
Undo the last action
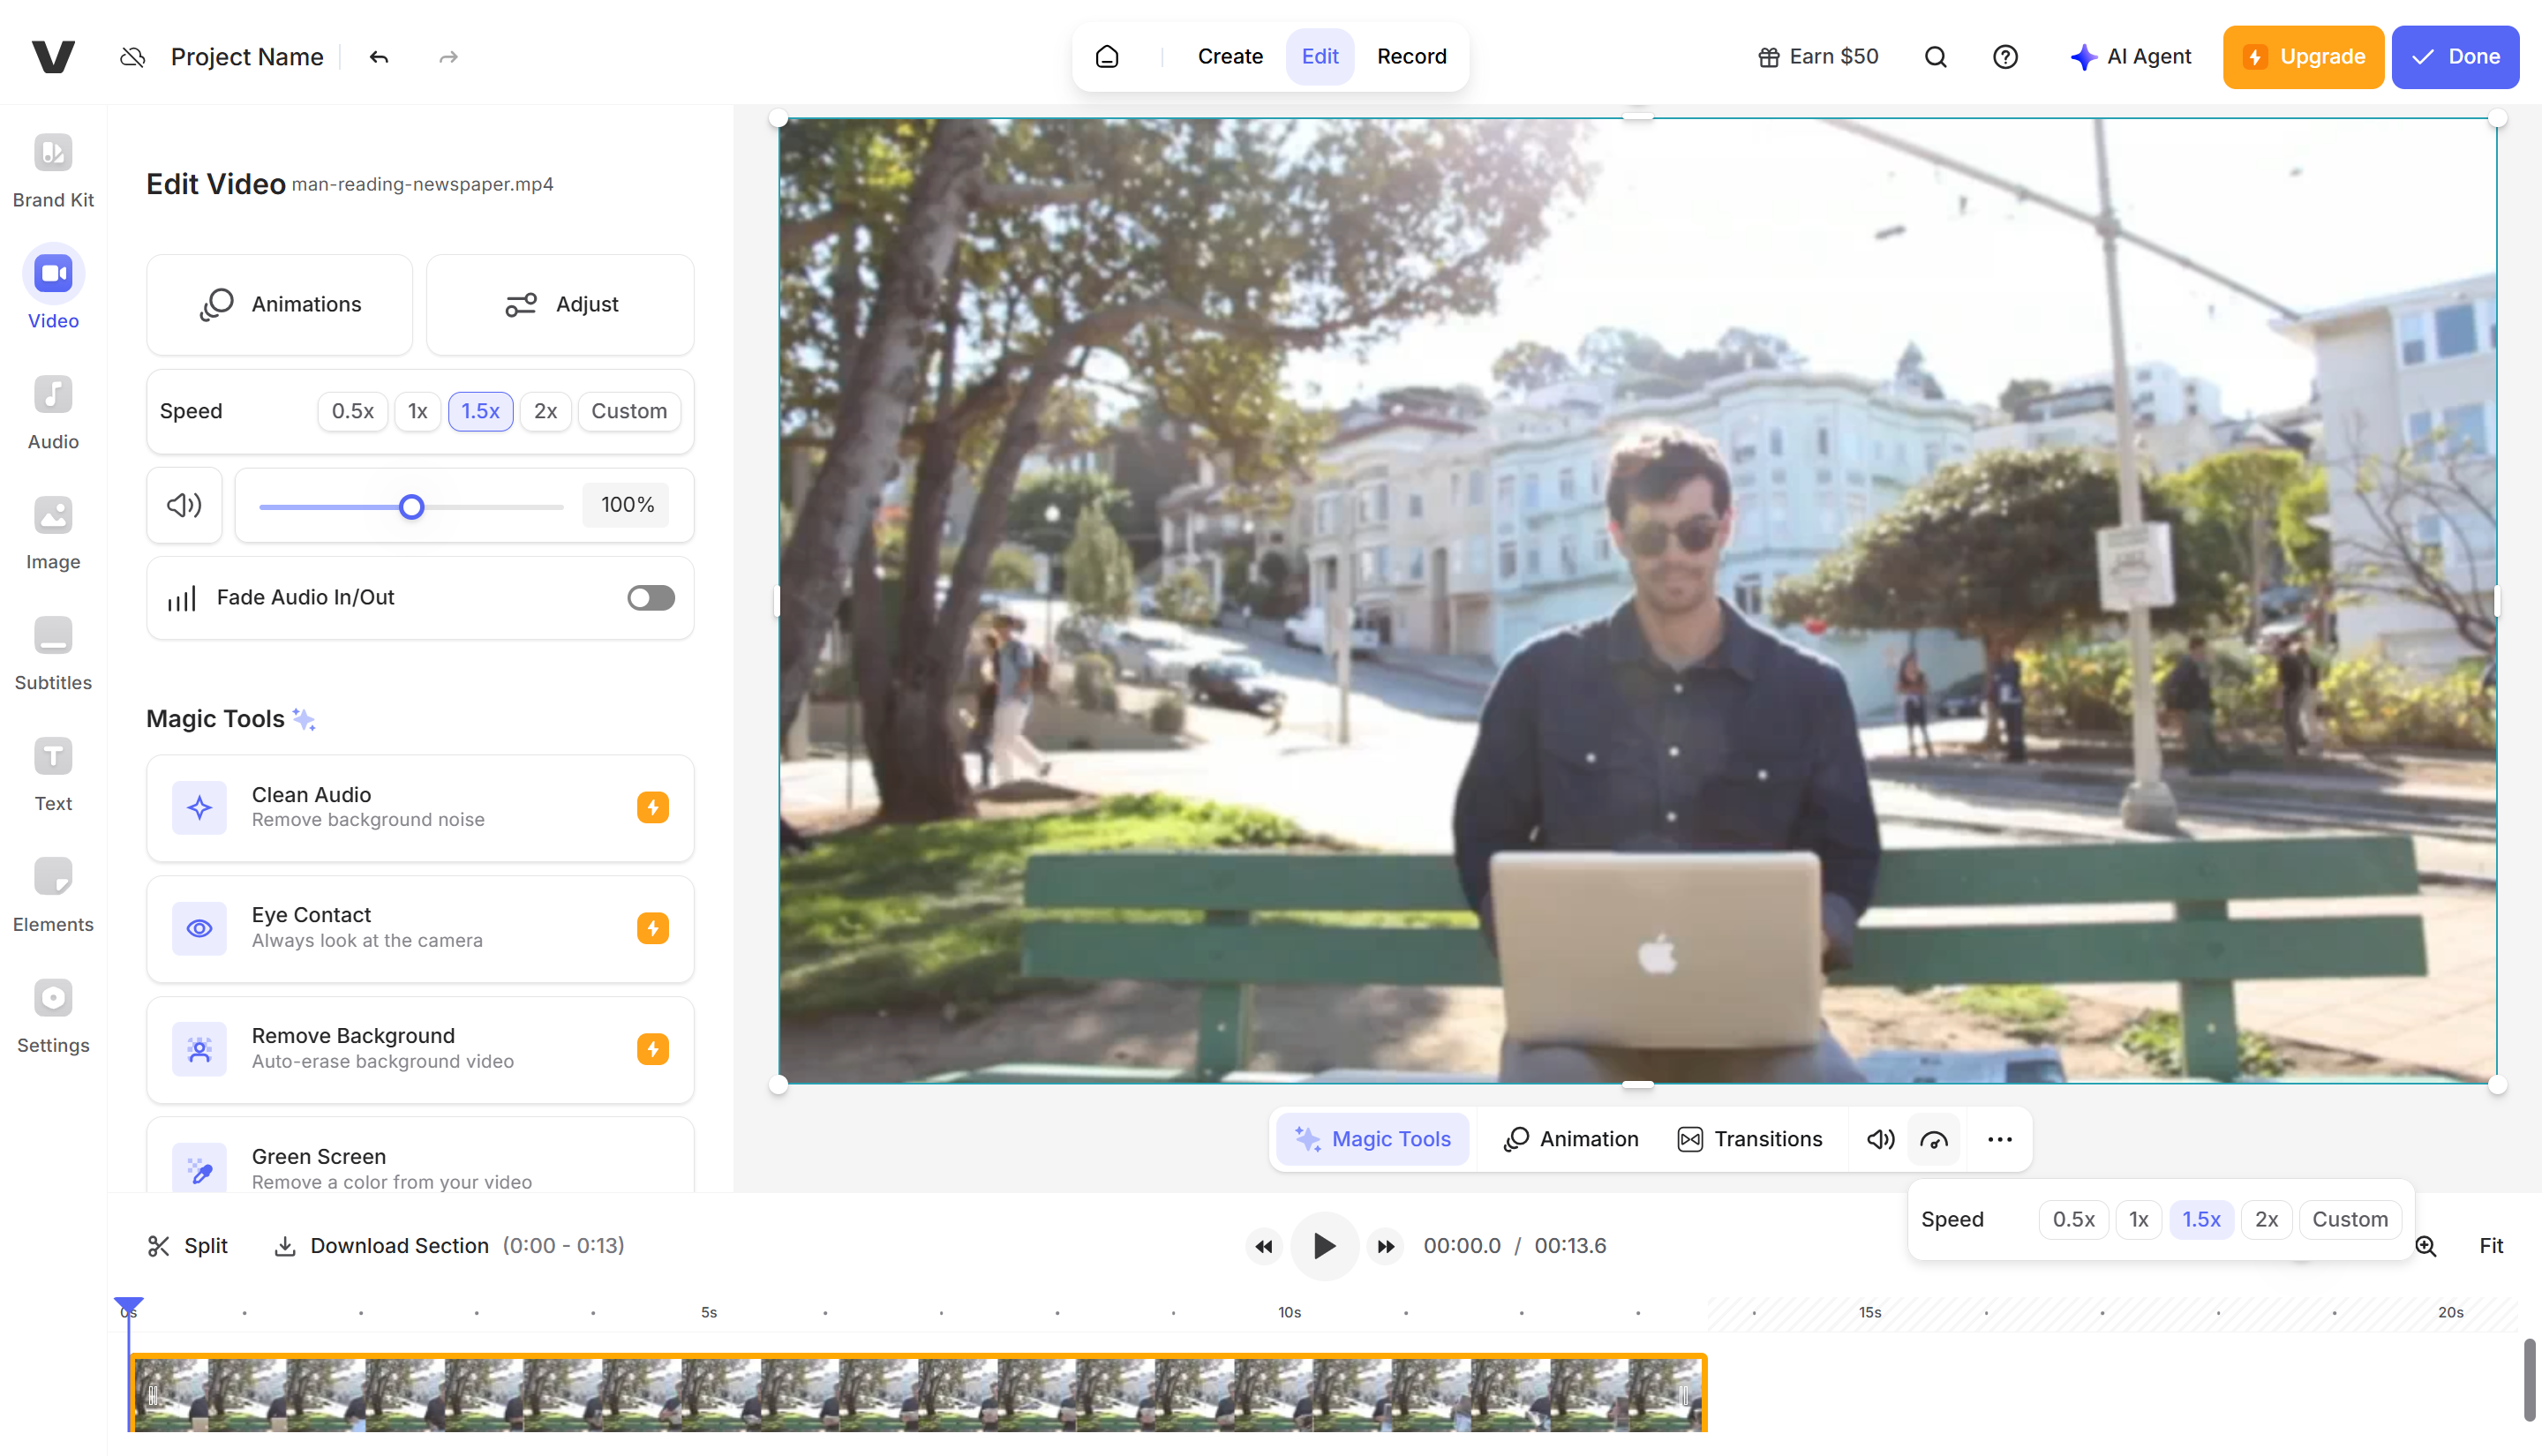[379, 57]
